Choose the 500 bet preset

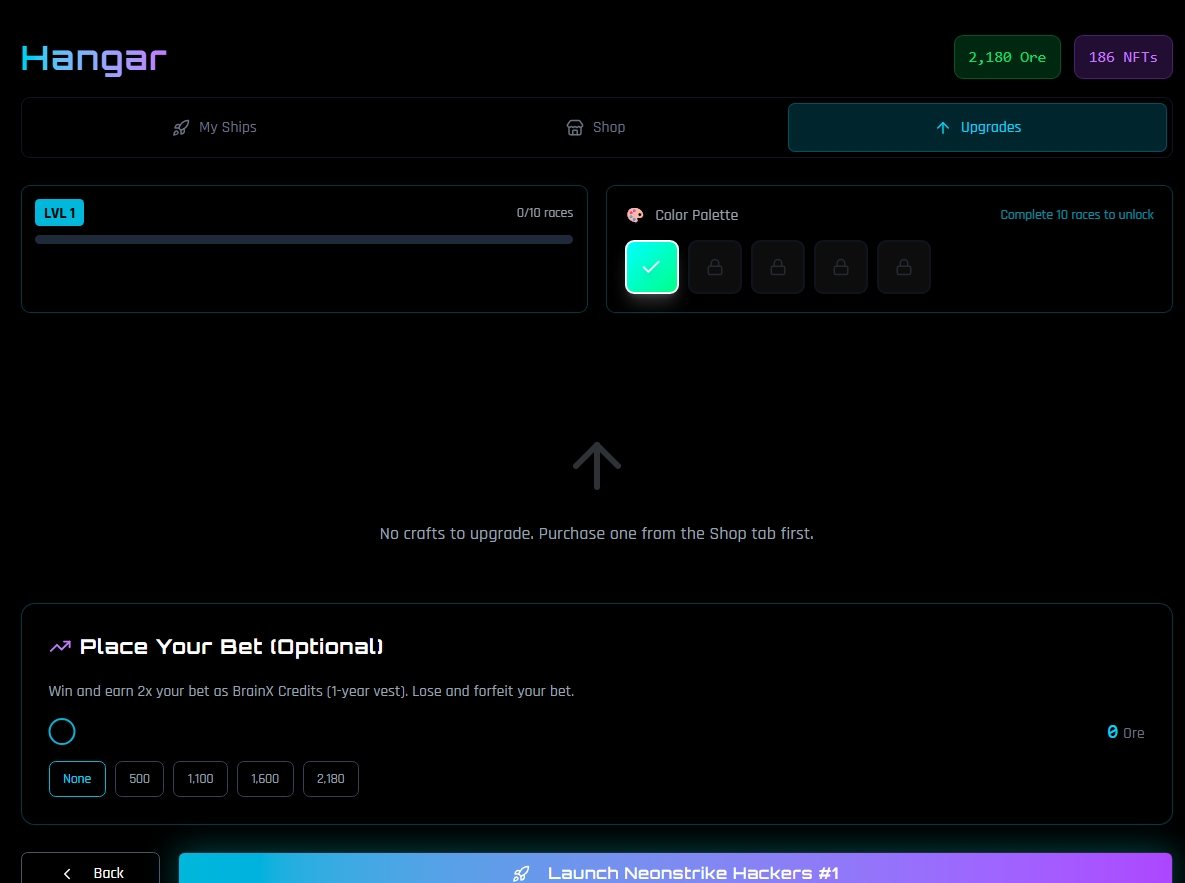[139, 779]
